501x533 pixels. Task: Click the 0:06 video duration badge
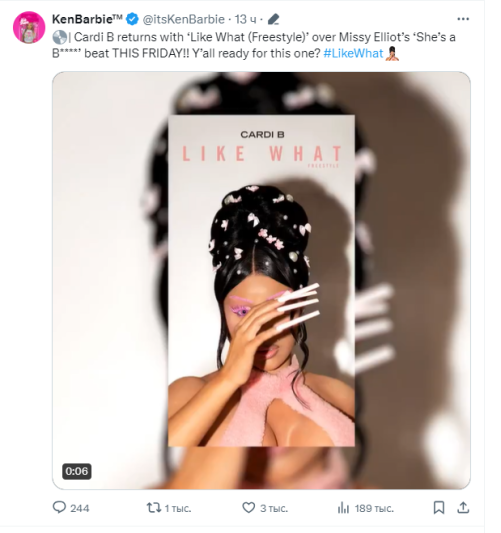(x=76, y=471)
